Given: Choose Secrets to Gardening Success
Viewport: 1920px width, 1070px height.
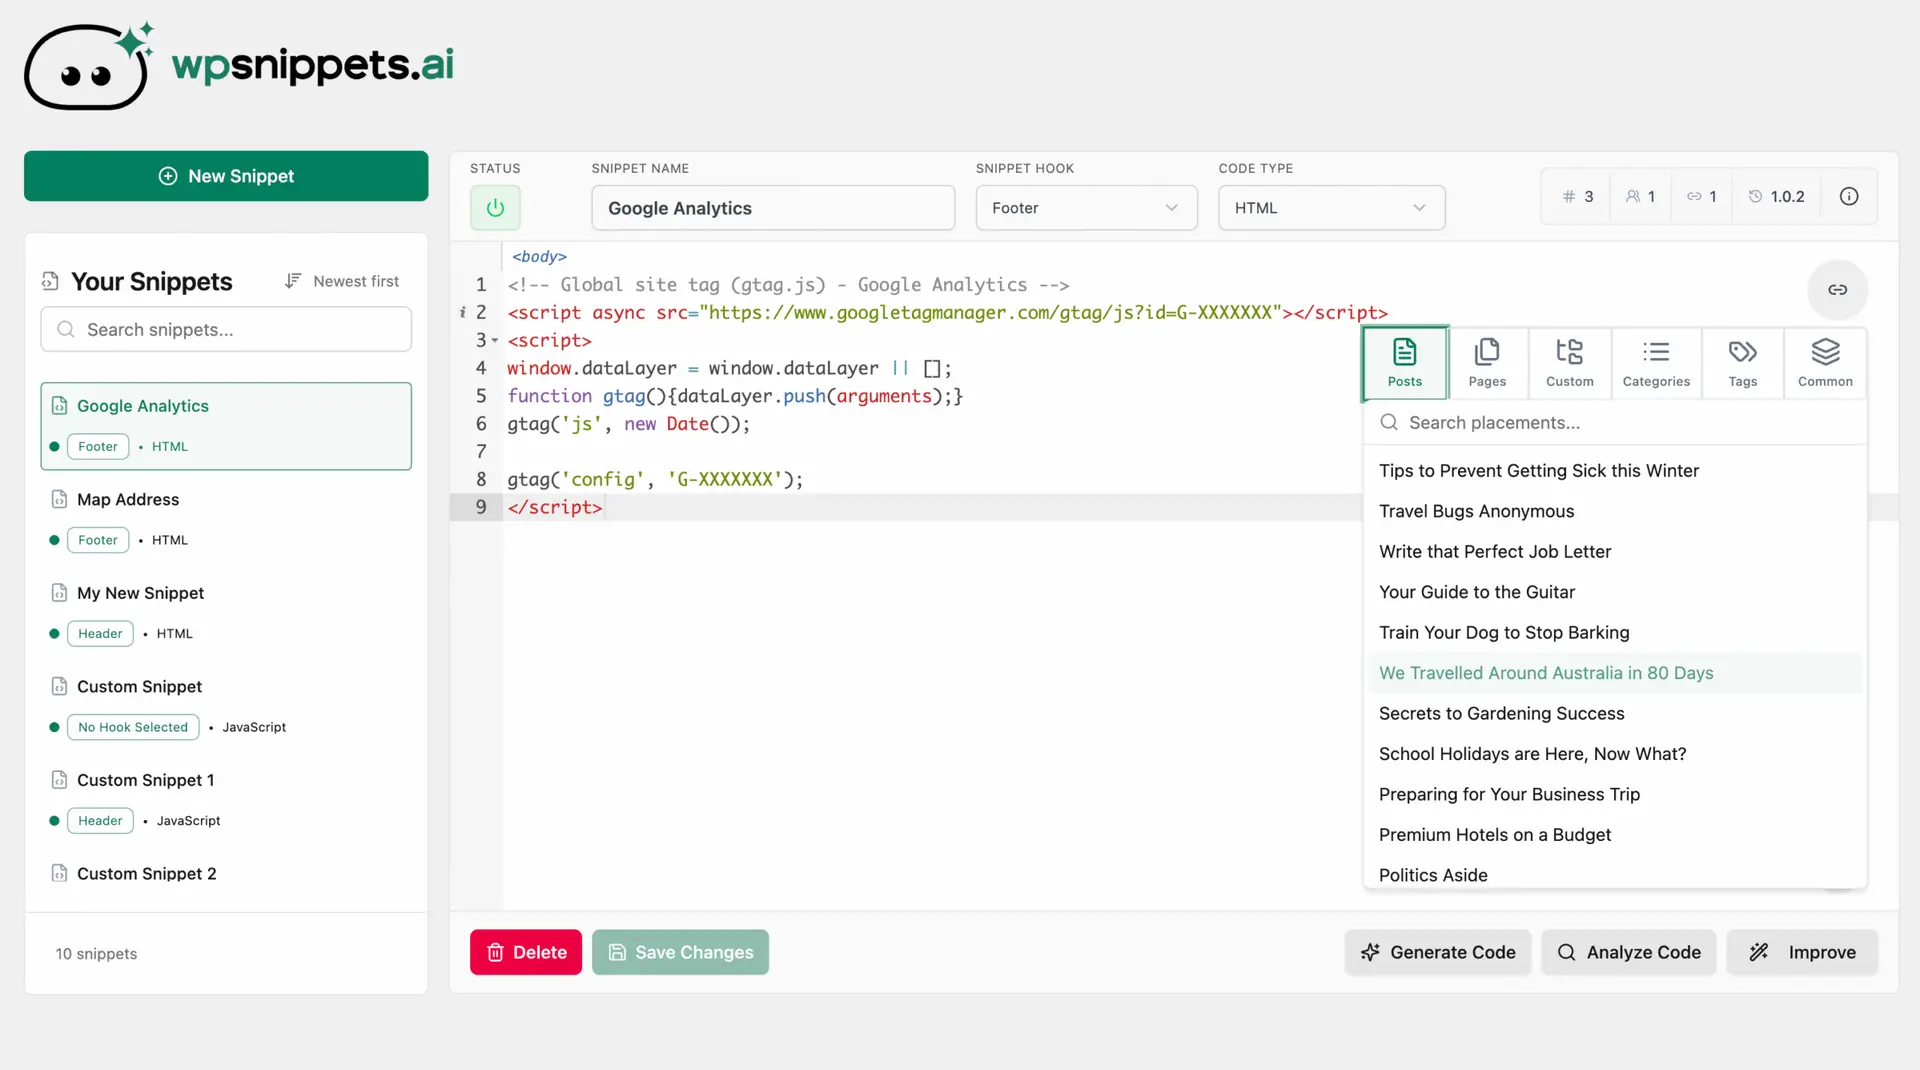Looking at the screenshot, I should [1614, 714].
